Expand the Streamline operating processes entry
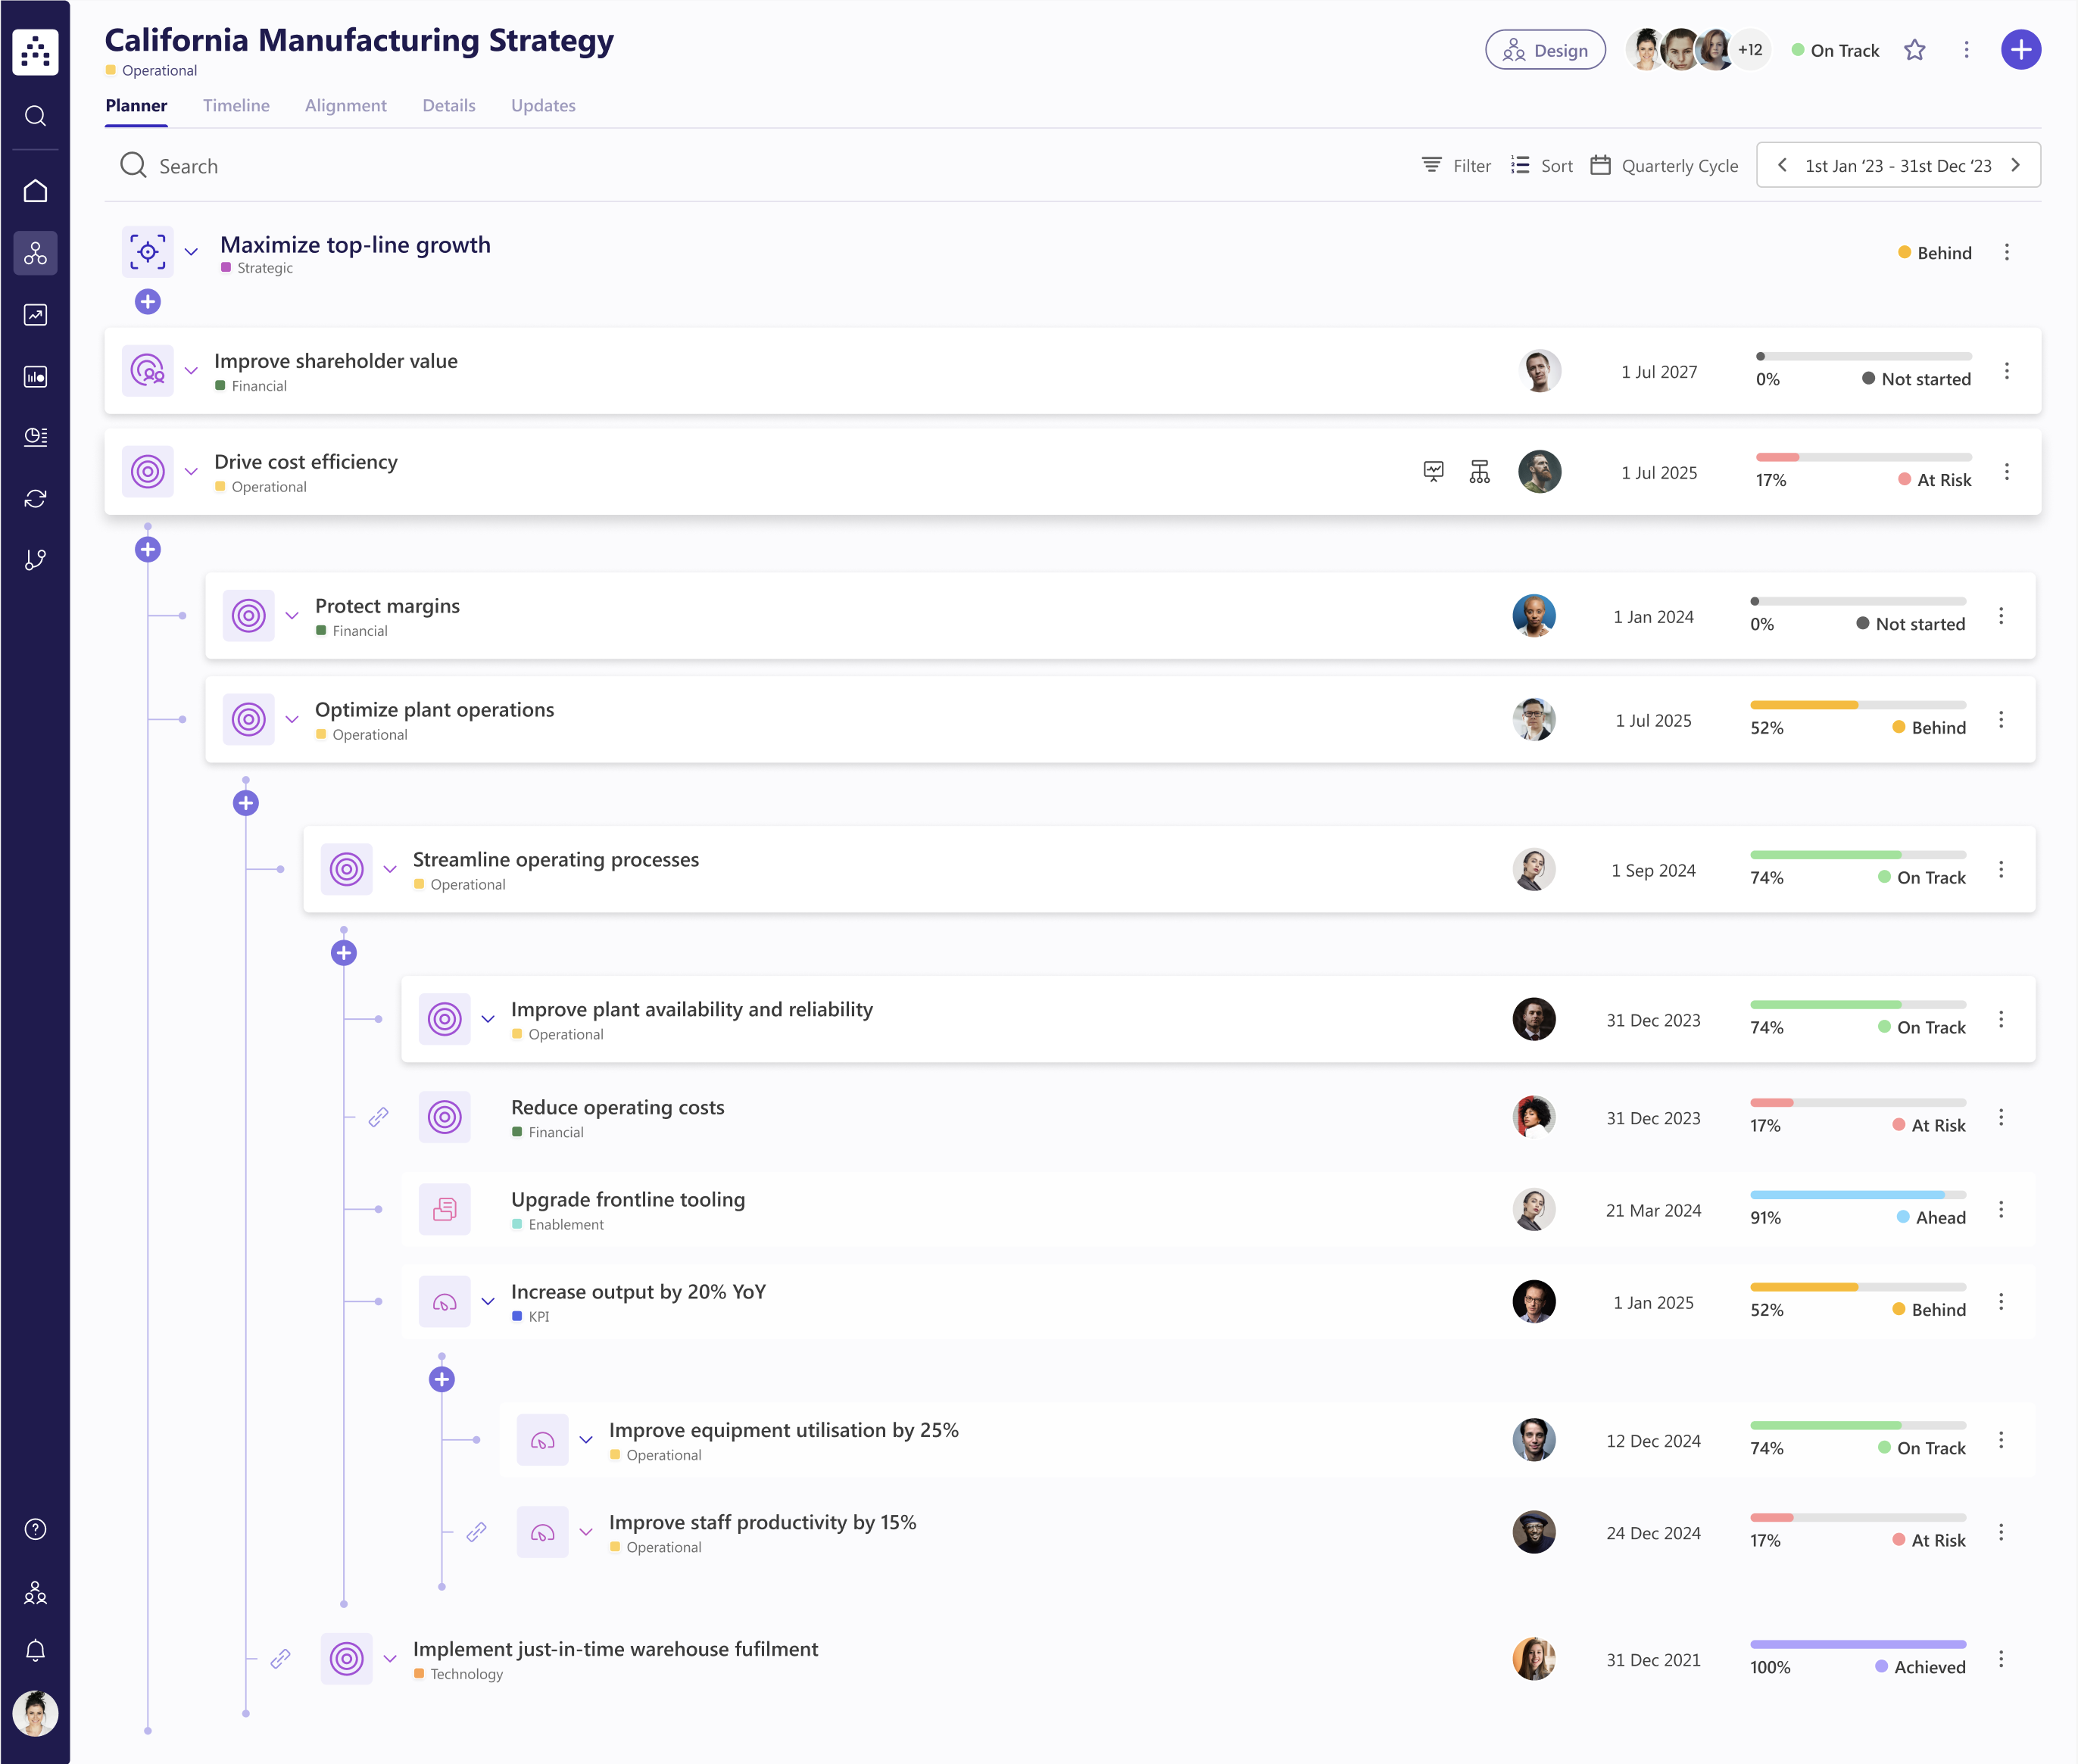Image resolution: width=2078 pixels, height=1764 pixels. coord(391,869)
